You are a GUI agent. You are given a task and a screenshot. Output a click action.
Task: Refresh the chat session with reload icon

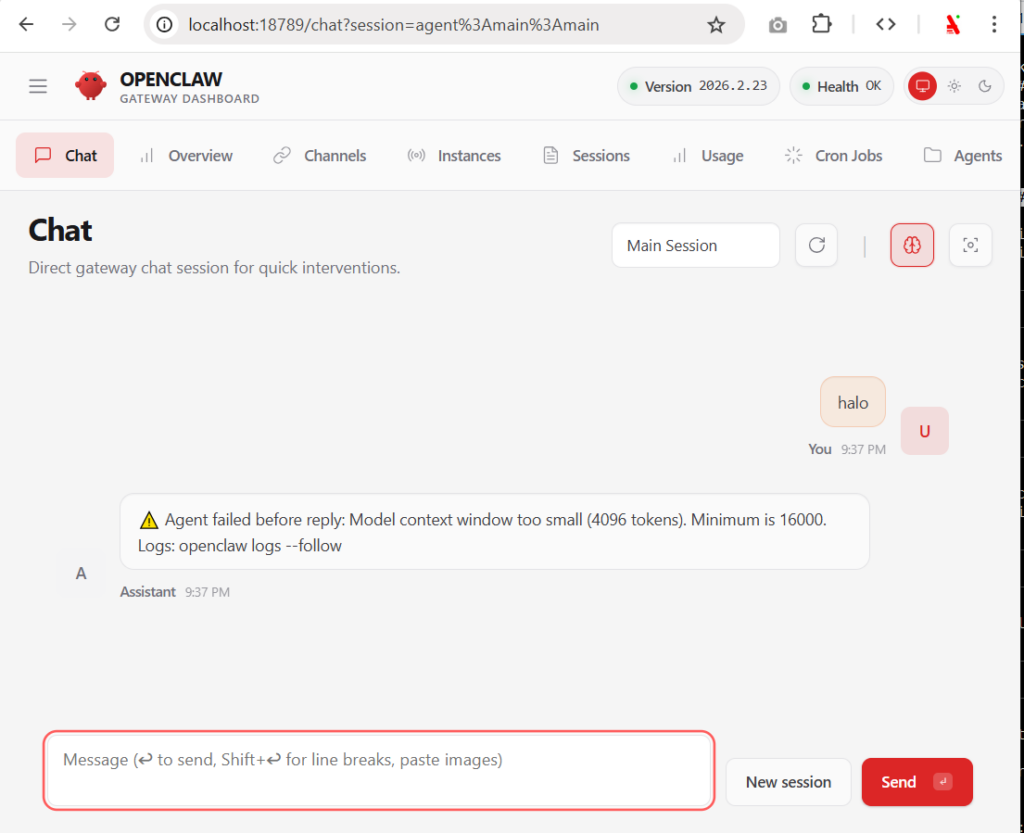[x=816, y=245]
